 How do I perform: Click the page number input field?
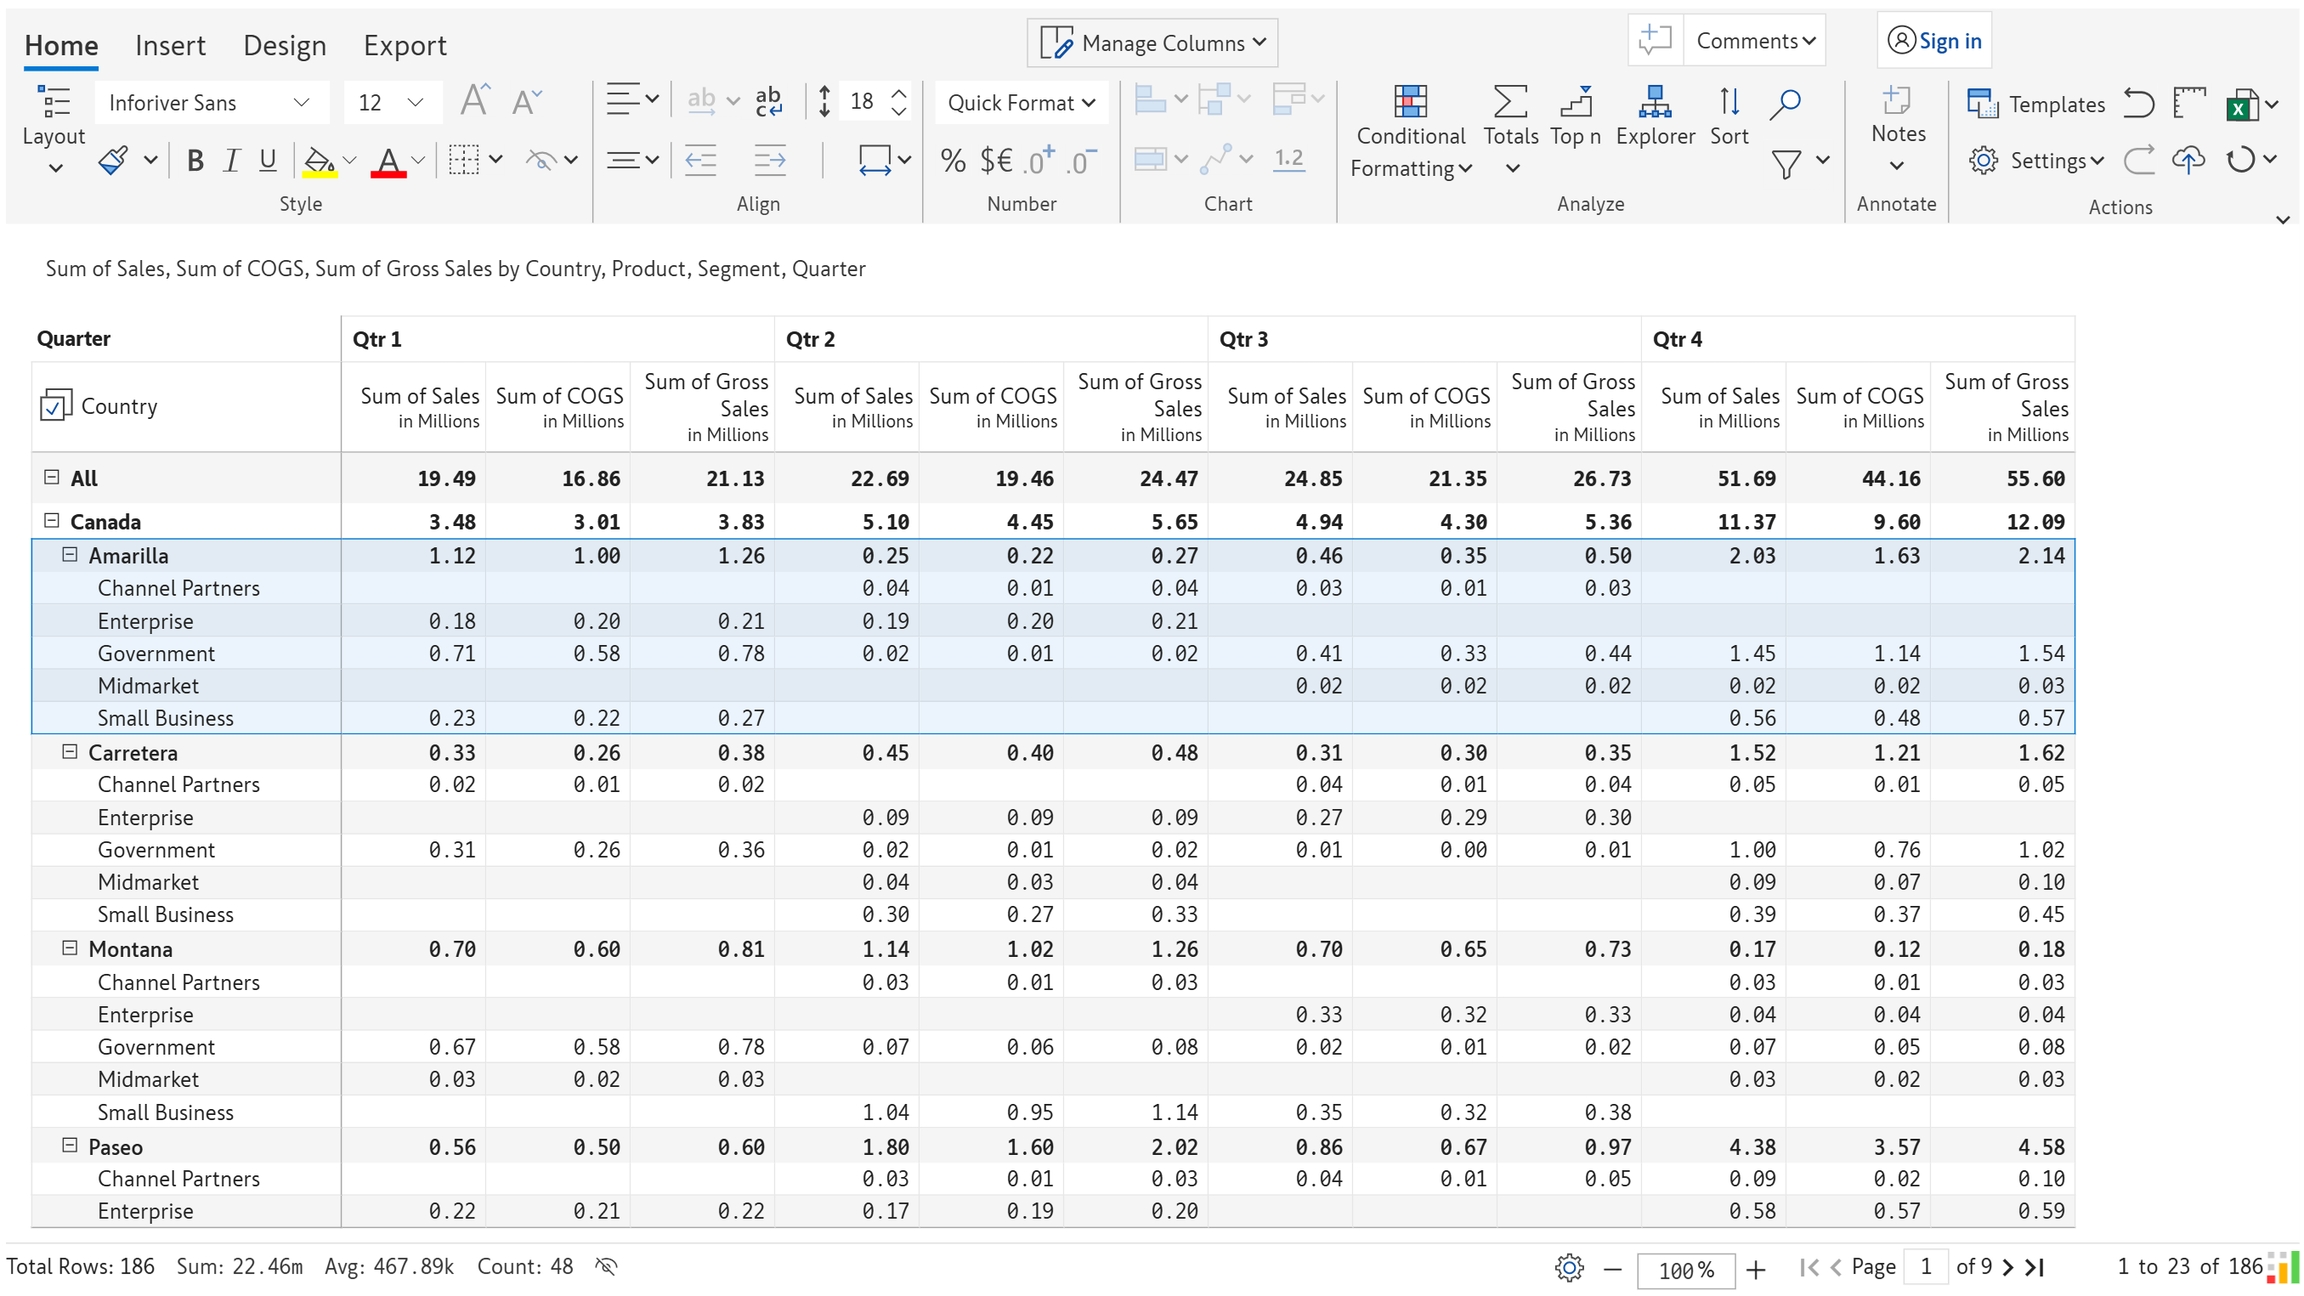[x=1925, y=1267]
